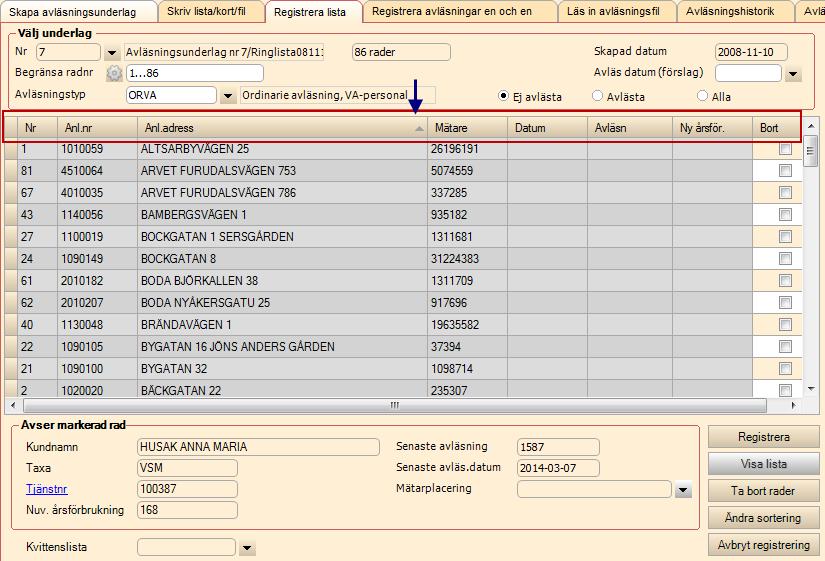The width and height of the screenshot is (825, 561).
Task: Click the Avläsn column header
Action: [x=630, y=128]
